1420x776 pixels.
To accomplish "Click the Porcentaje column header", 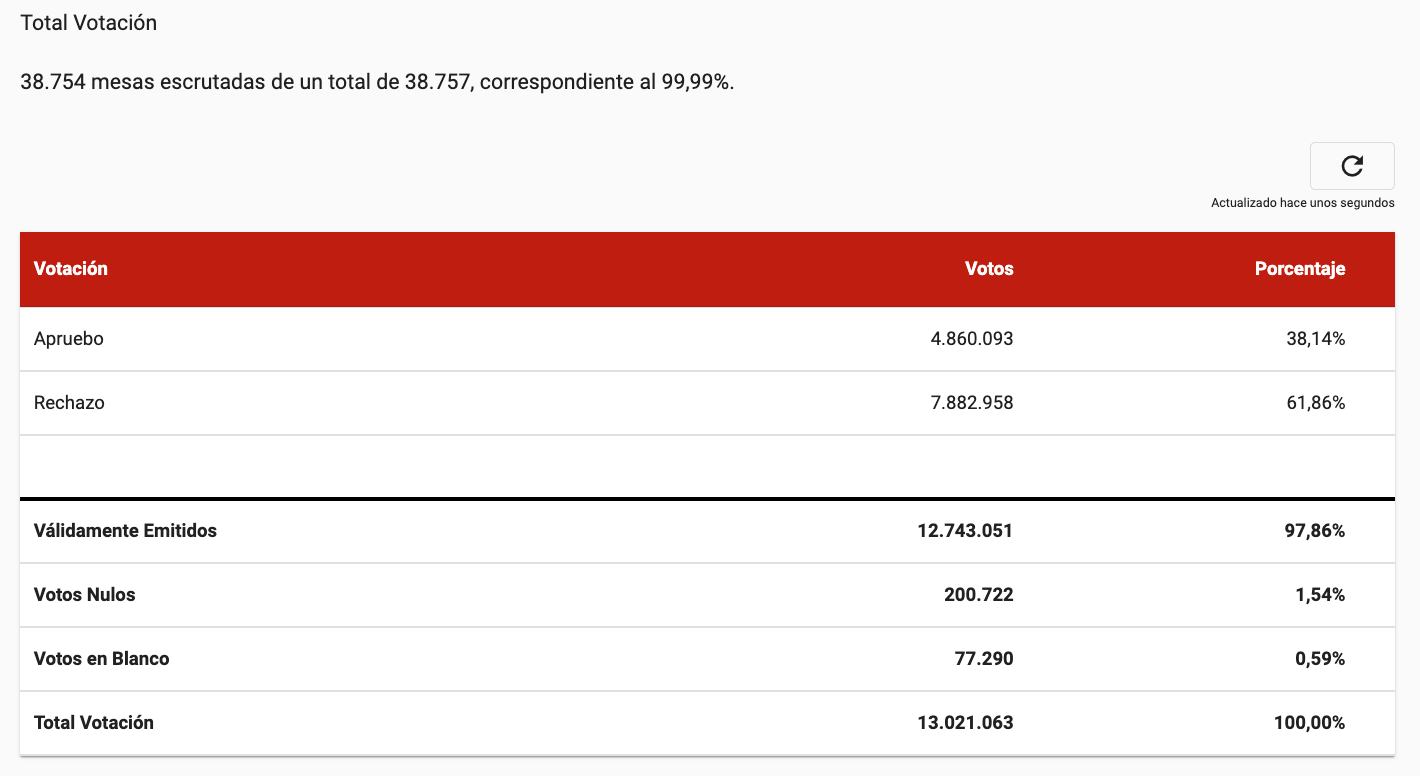I will pos(1299,269).
